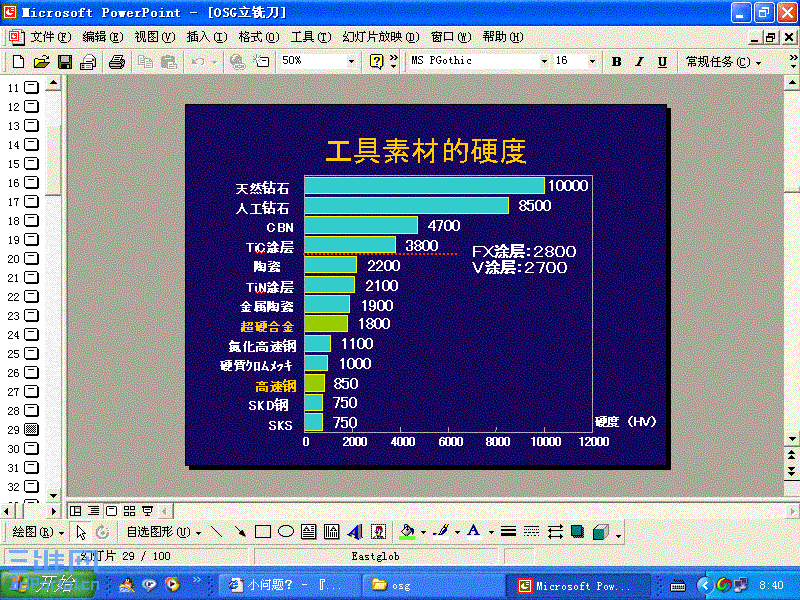
Task: Open the 编辑 Edit menu
Action: coord(103,37)
